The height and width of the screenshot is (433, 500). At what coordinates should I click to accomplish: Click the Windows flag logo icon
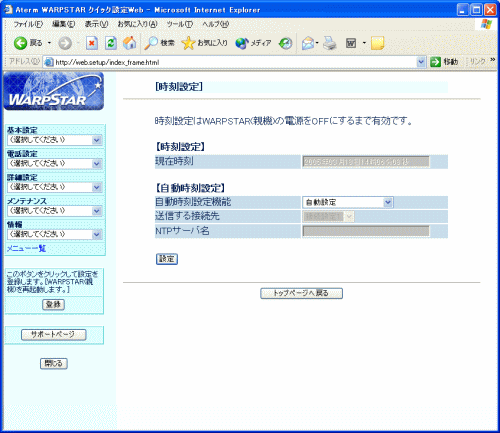coord(486,24)
